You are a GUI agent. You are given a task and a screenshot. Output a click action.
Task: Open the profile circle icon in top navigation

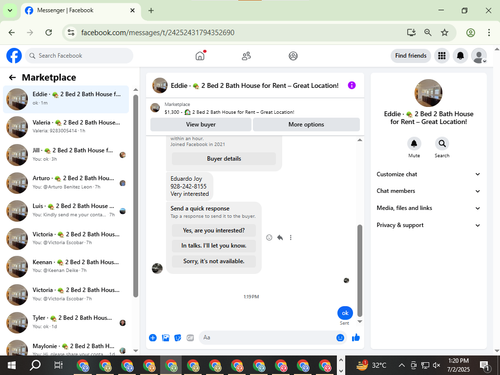click(293, 56)
